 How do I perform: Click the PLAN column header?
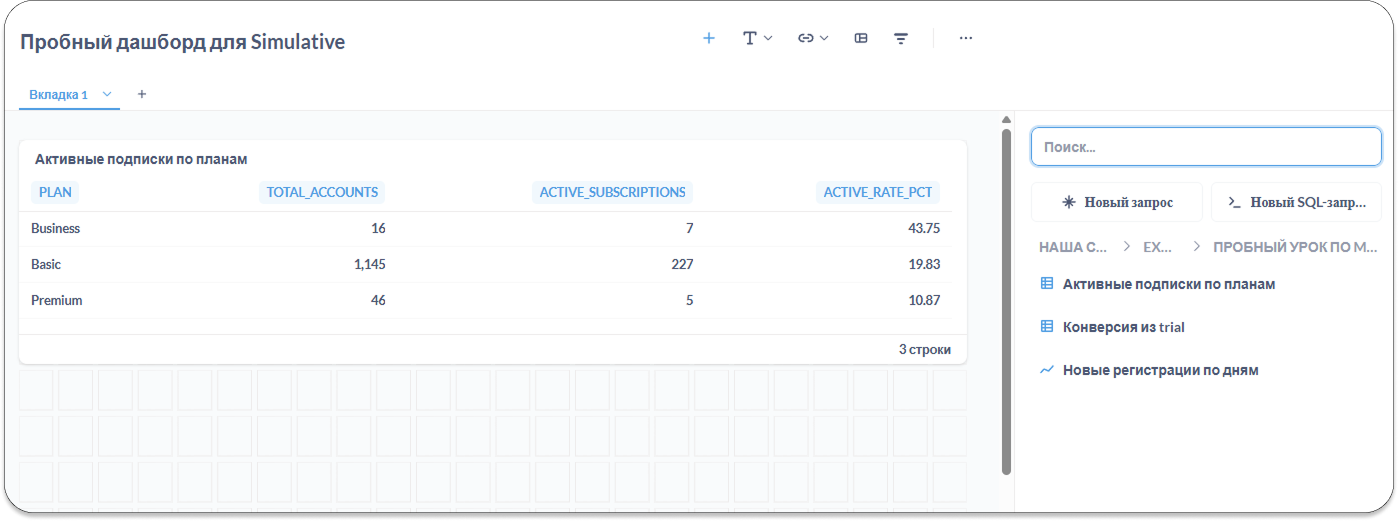(x=55, y=192)
